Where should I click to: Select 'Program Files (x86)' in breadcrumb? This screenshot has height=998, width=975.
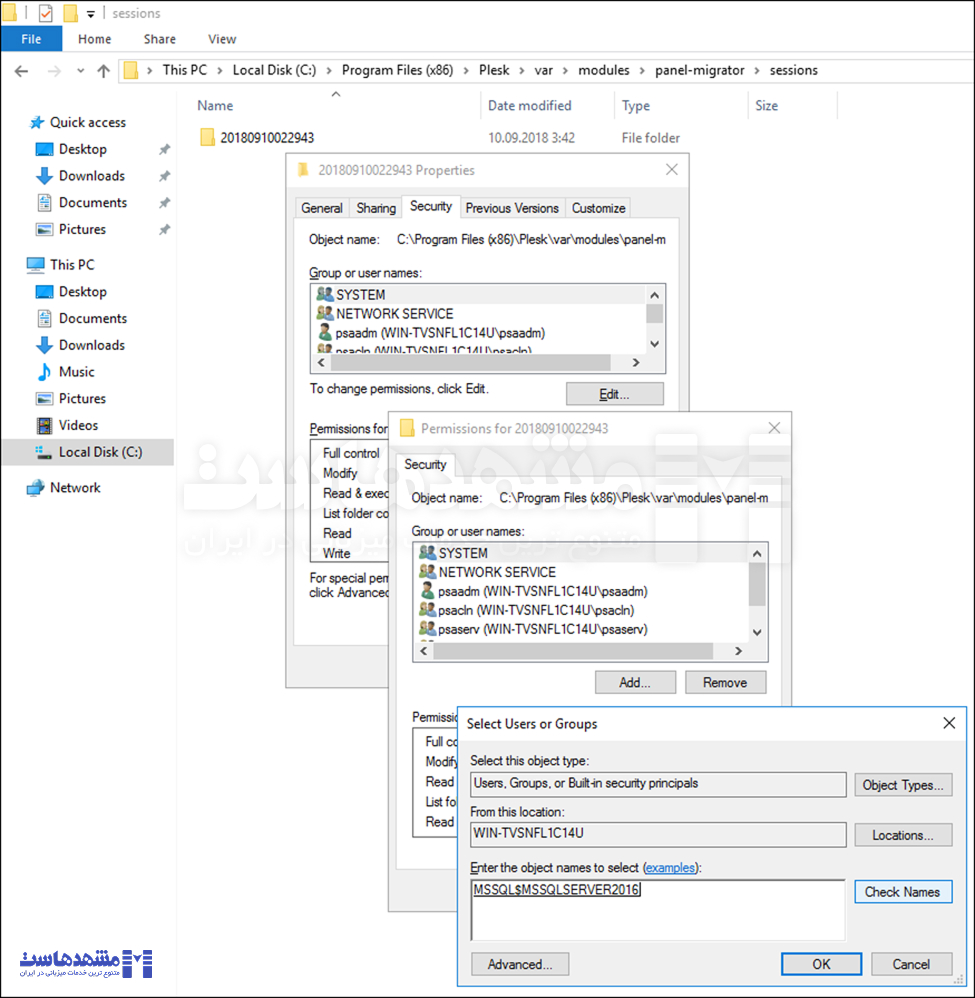(x=397, y=70)
